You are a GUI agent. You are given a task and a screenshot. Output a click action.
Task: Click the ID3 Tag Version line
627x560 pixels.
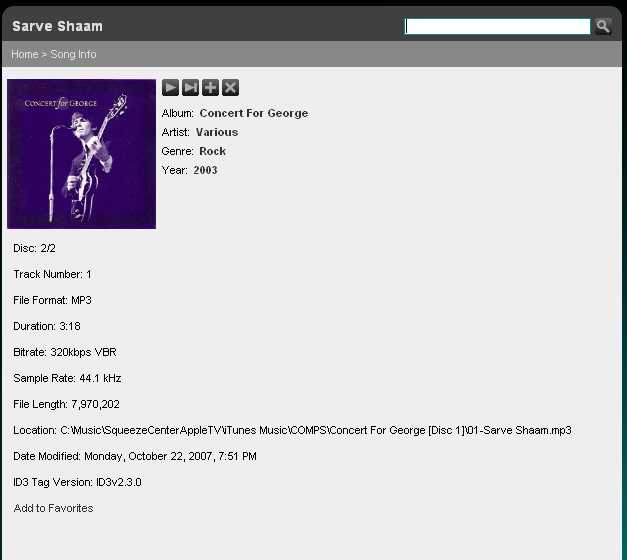[x=77, y=482]
